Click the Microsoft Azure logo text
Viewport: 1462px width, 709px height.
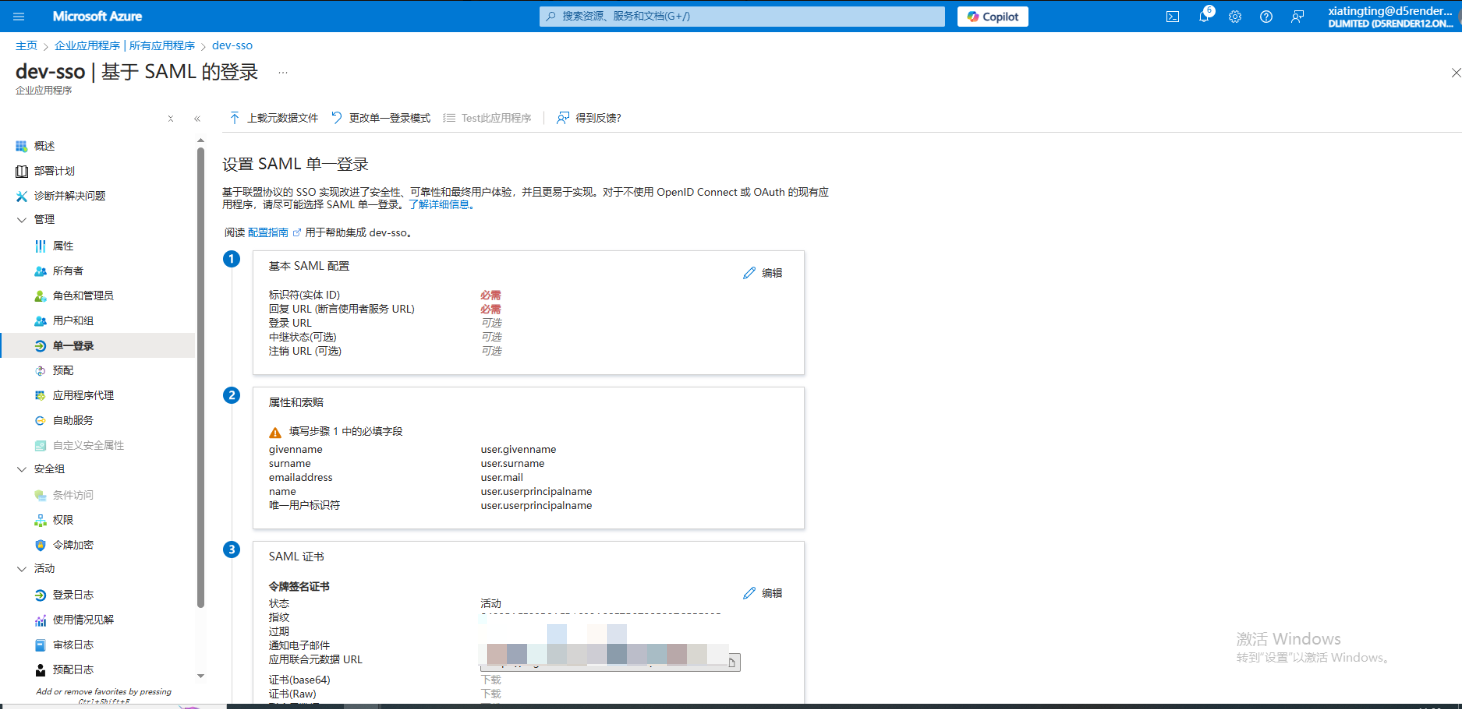pos(97,16)
